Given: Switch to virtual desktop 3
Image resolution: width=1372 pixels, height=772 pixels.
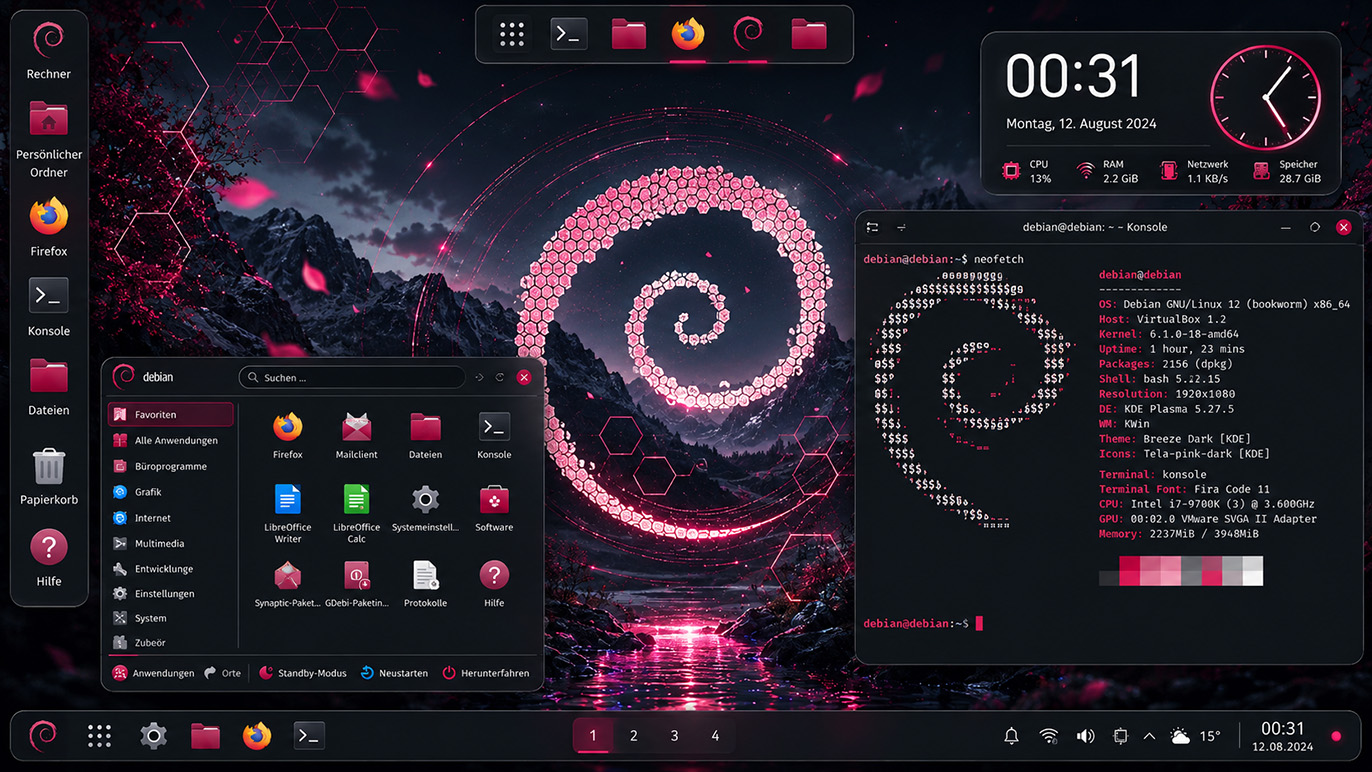Looking at the screenshot, I should [x=674, y=736].
